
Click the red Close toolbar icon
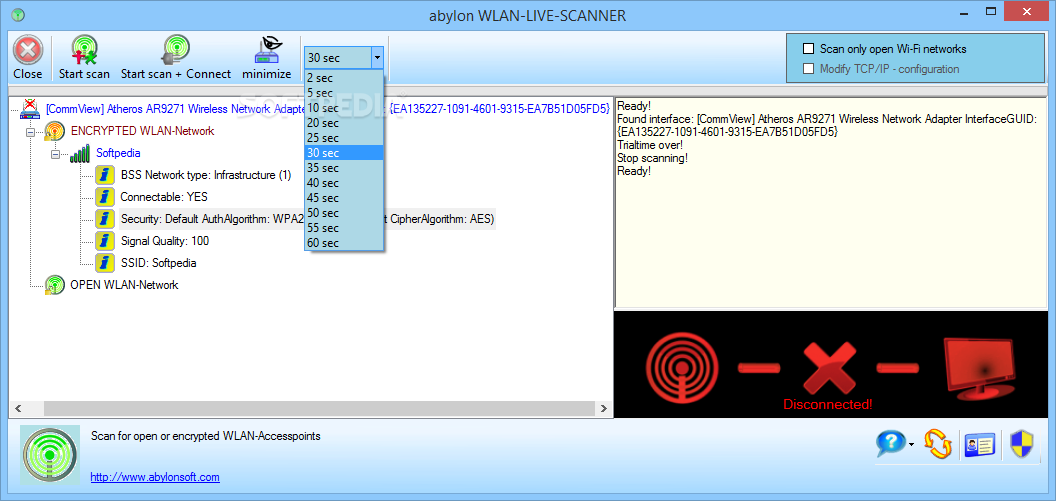point(28,51)
